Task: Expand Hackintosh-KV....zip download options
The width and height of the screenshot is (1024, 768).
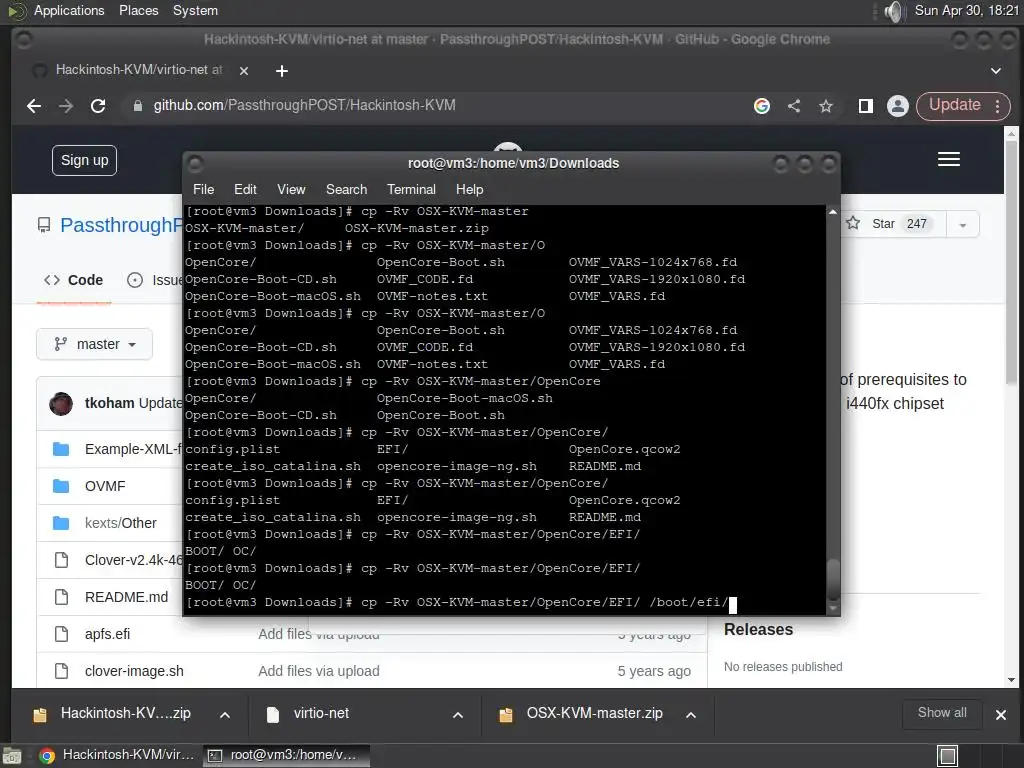Action: (225, 715)
